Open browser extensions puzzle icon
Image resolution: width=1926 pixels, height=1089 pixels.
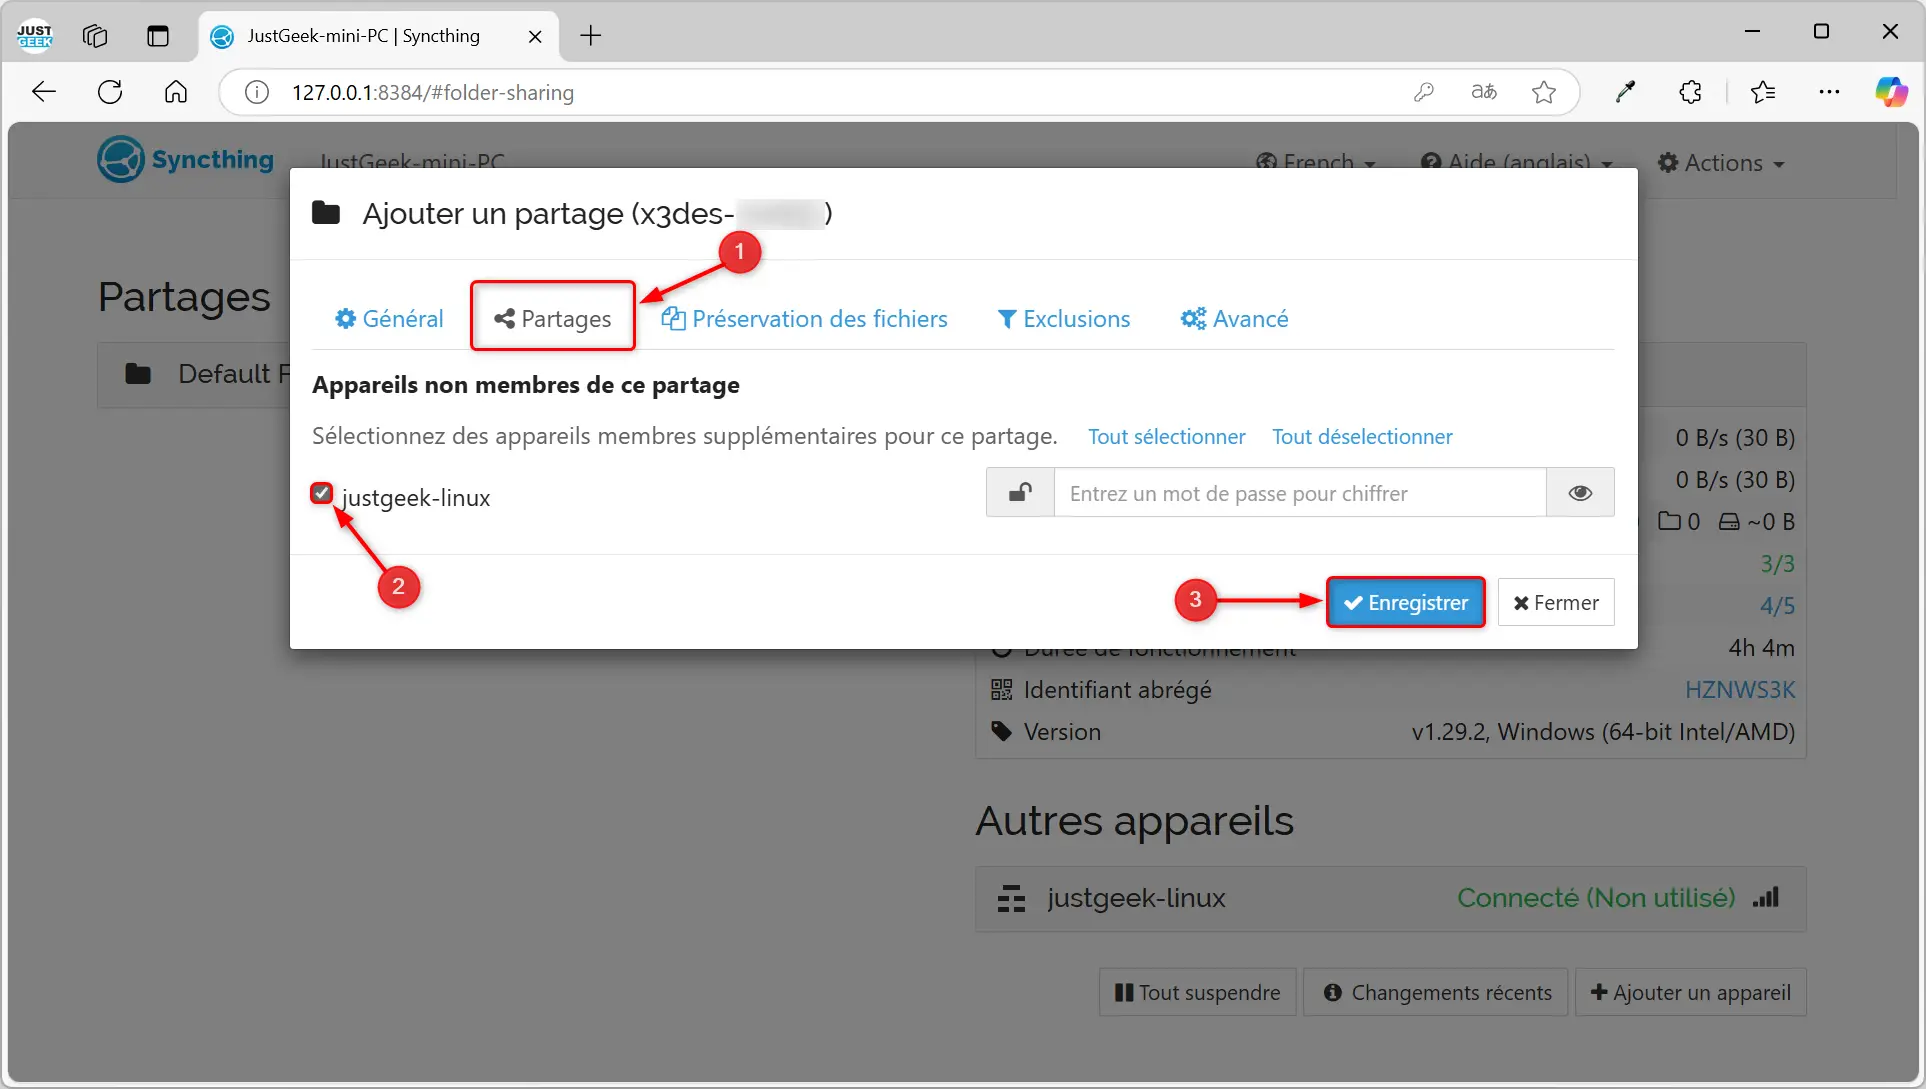pos(1690,92)
